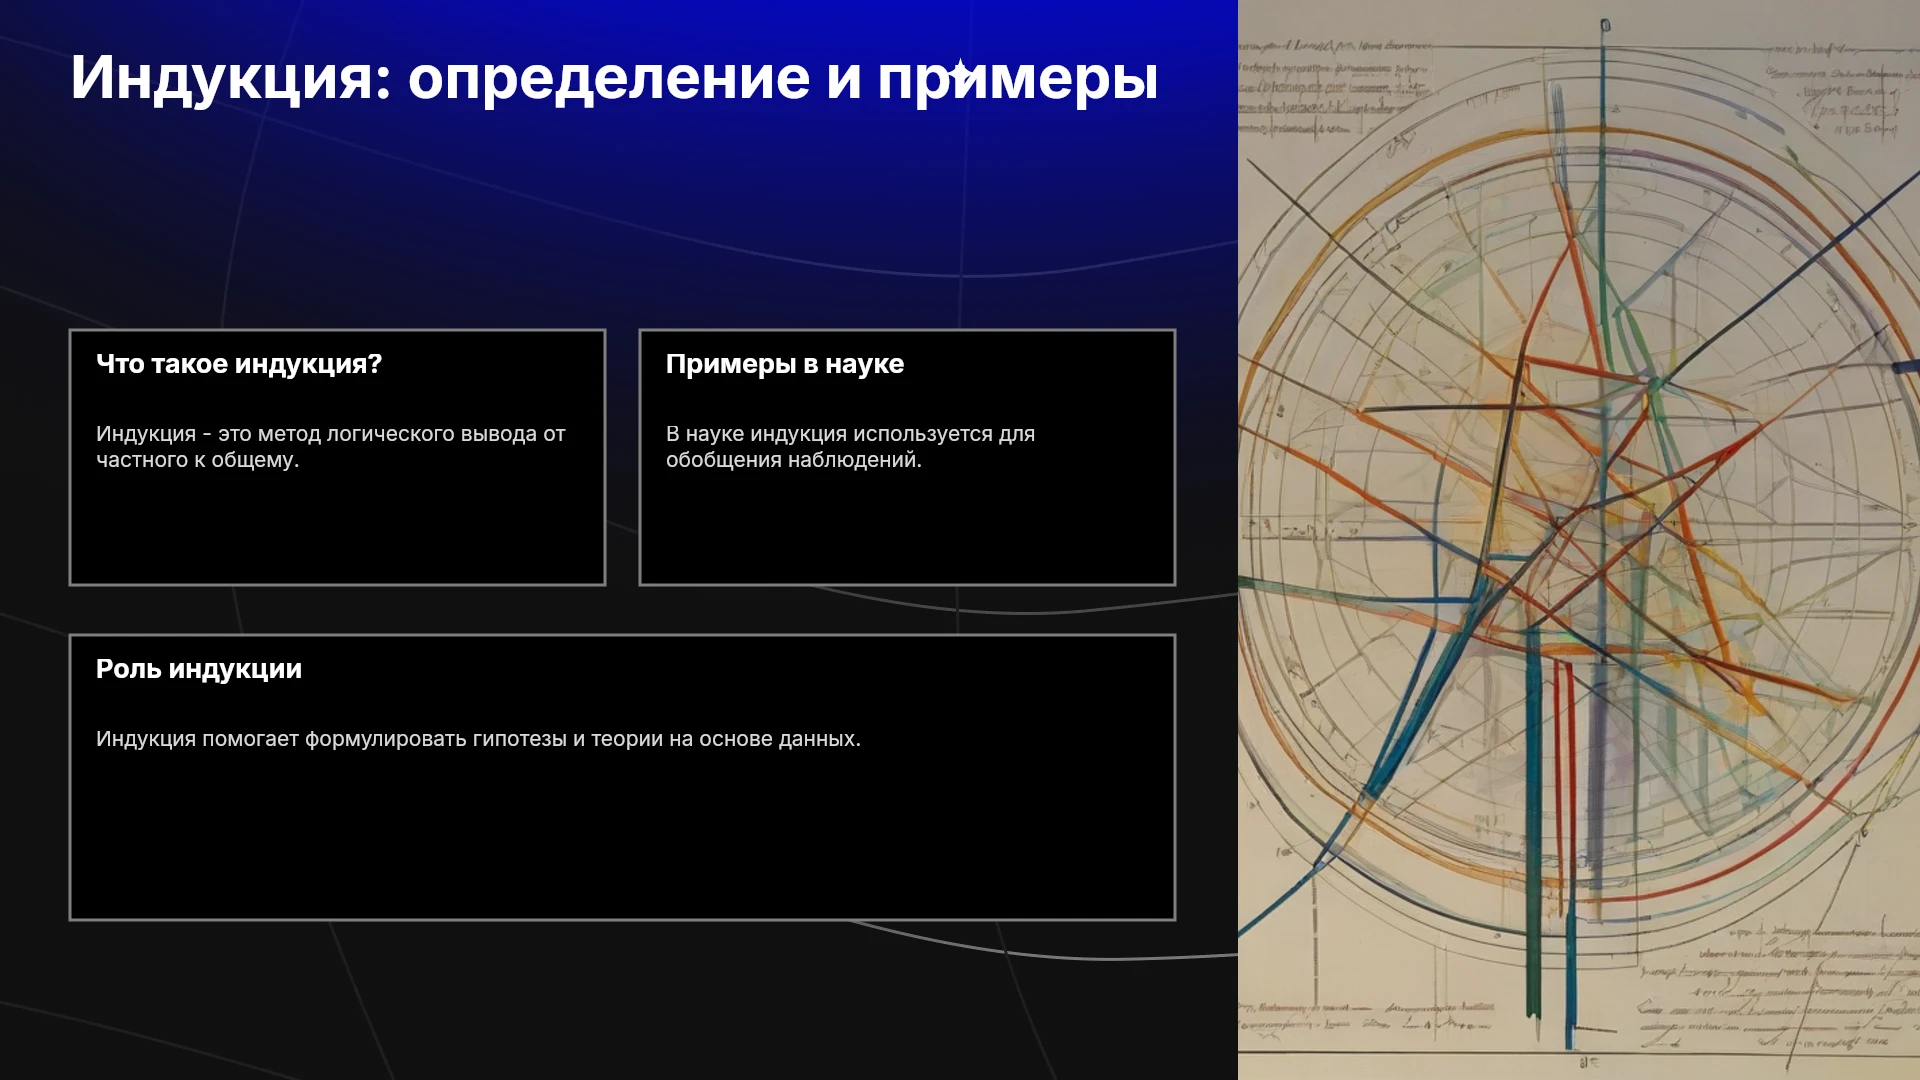This screenshot has width=1920, height=1080.
Task: Select the 'Примеры в науке' card box
Action: pos(907,457)
